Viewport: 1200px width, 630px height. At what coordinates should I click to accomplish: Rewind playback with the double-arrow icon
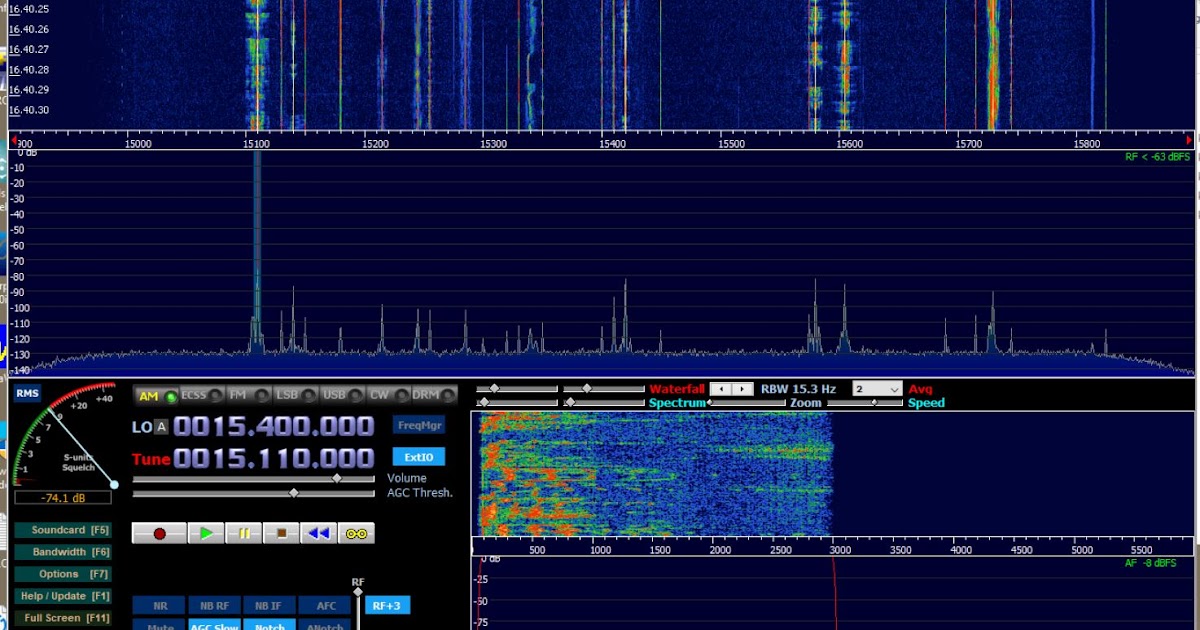pyautogui.click(x=318, y=532)
